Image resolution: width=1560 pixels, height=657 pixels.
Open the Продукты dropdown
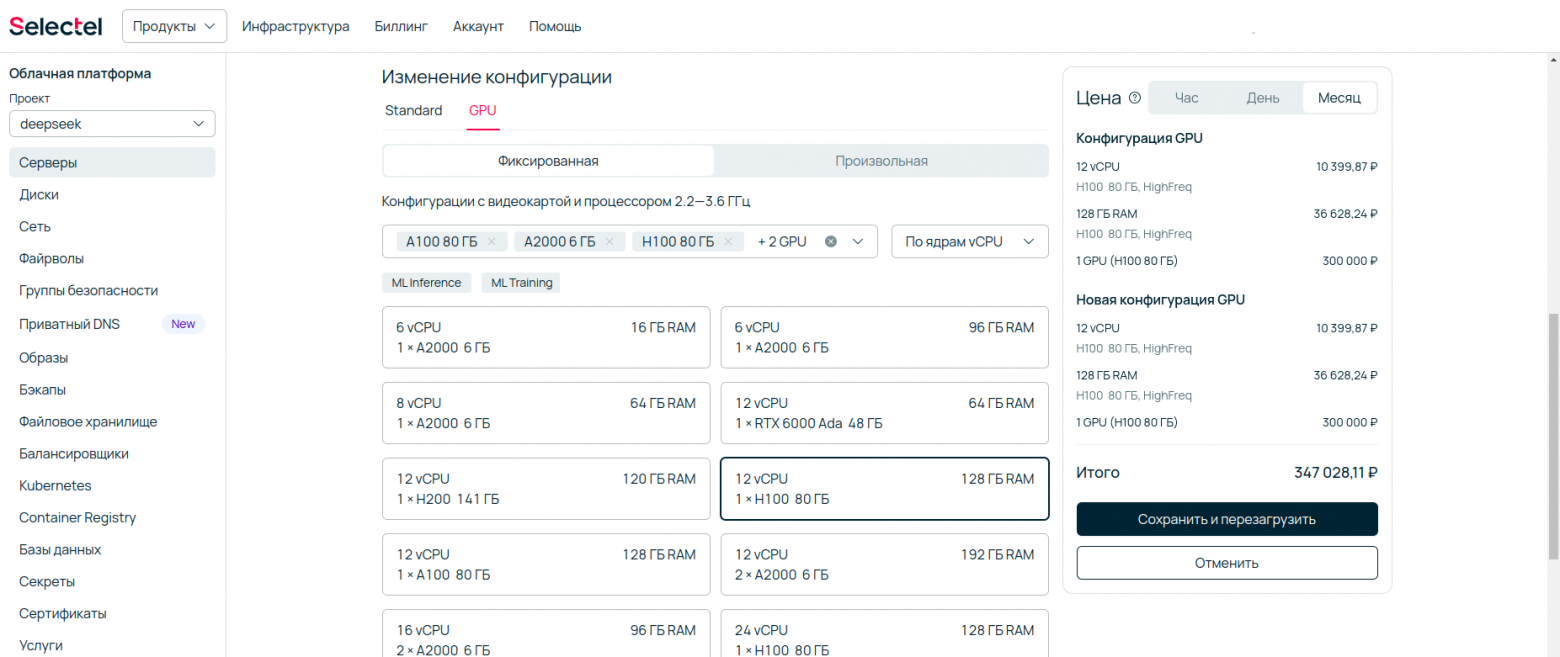coord(174,26)
